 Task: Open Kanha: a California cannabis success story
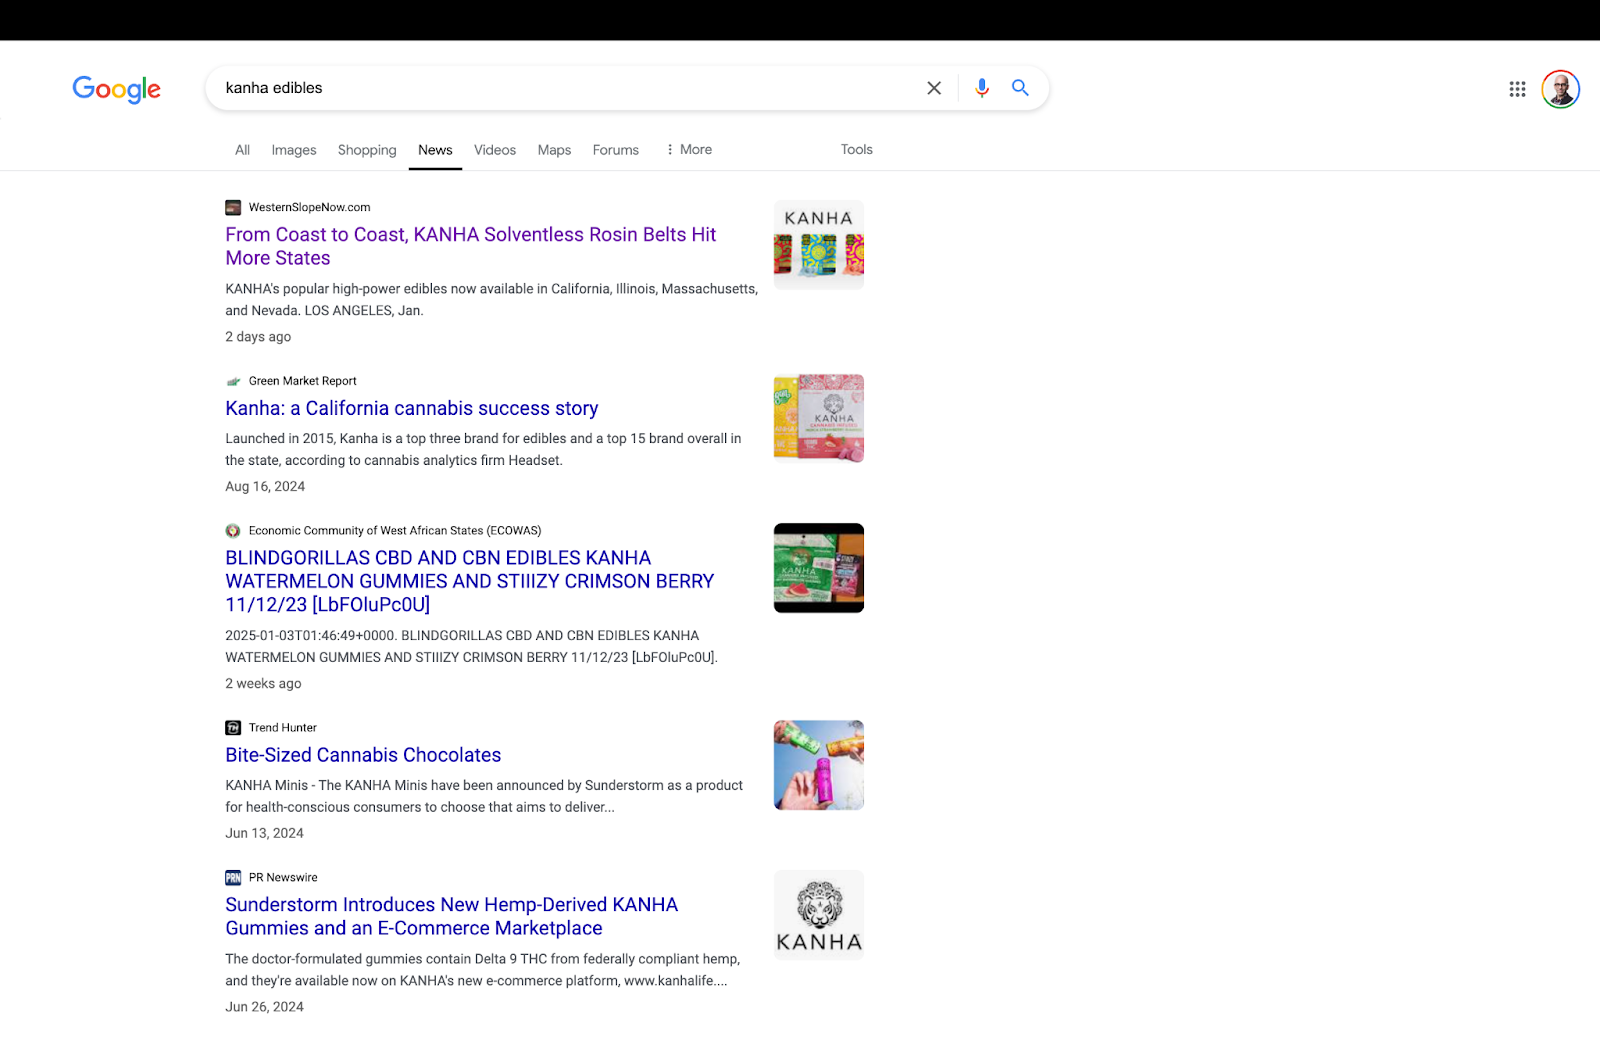411,408
